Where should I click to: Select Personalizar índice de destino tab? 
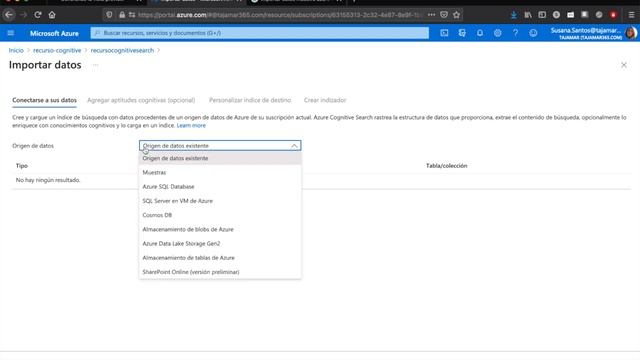250,100
